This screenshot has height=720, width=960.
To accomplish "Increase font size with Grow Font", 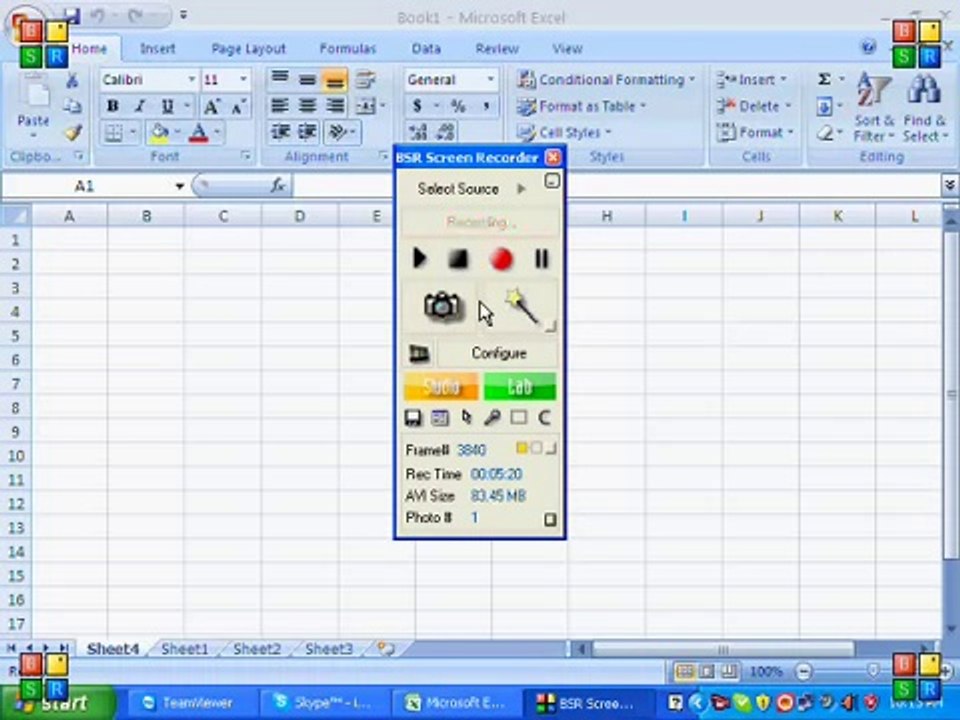I will (212, 107).
